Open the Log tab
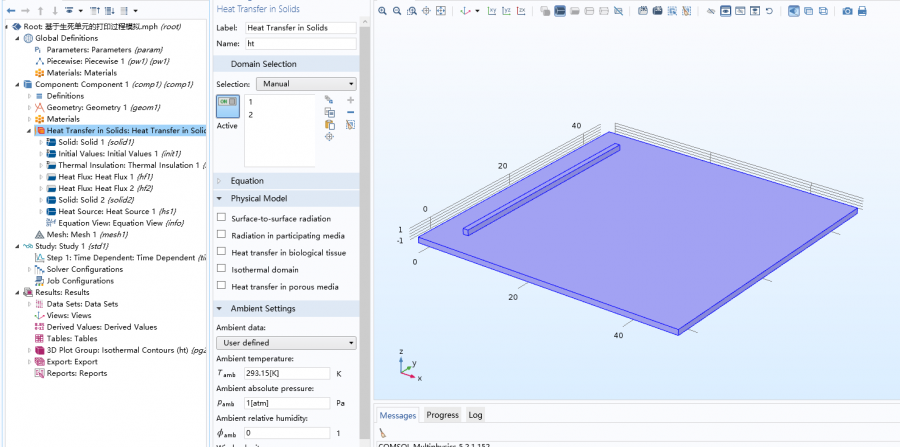900x447 pixels. (475, 415)
